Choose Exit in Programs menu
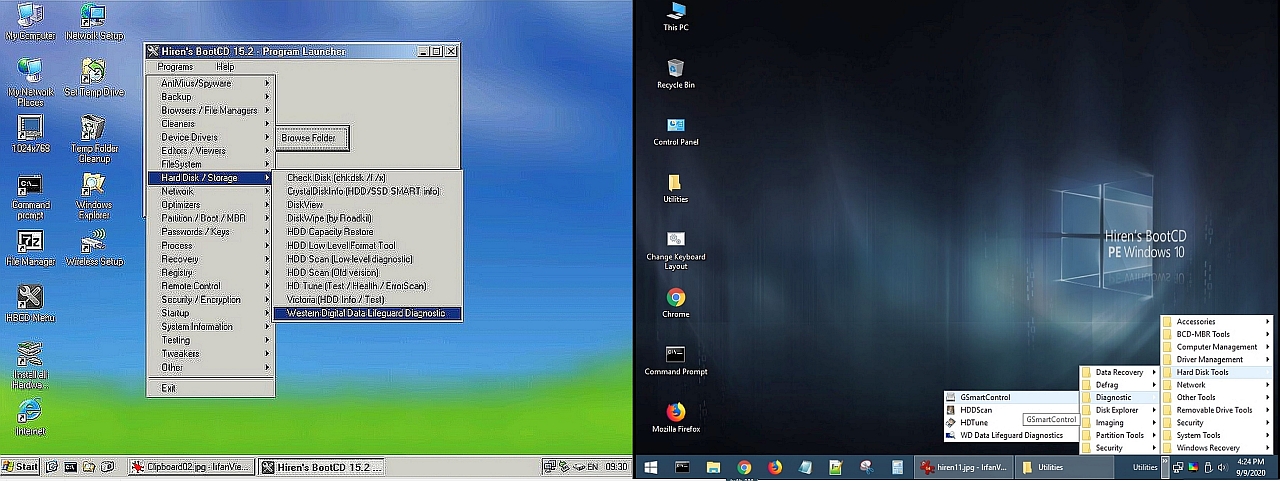This screenshot has width=1280, height=481. click(x=210, y=388)
